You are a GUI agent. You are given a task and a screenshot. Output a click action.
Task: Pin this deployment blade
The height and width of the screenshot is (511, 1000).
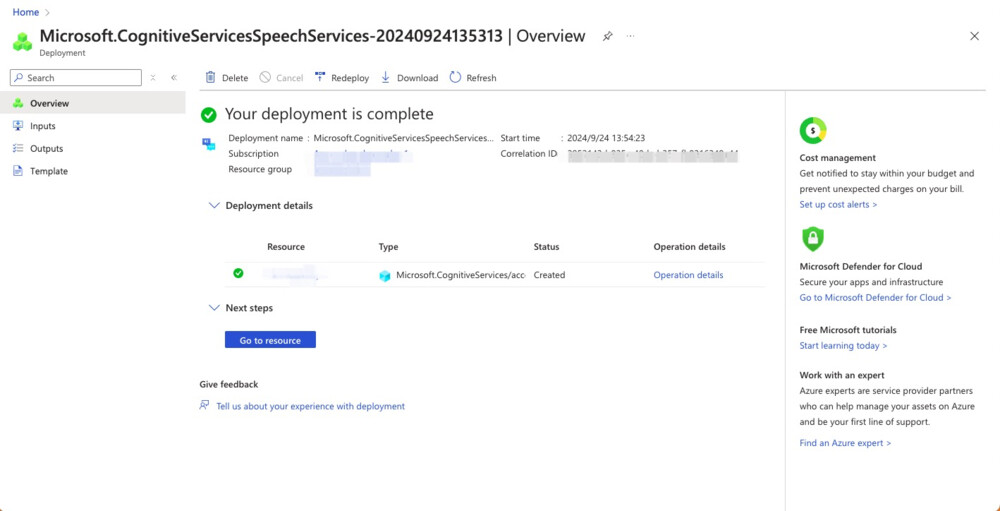pyautogui.click(x=607, y=36)
